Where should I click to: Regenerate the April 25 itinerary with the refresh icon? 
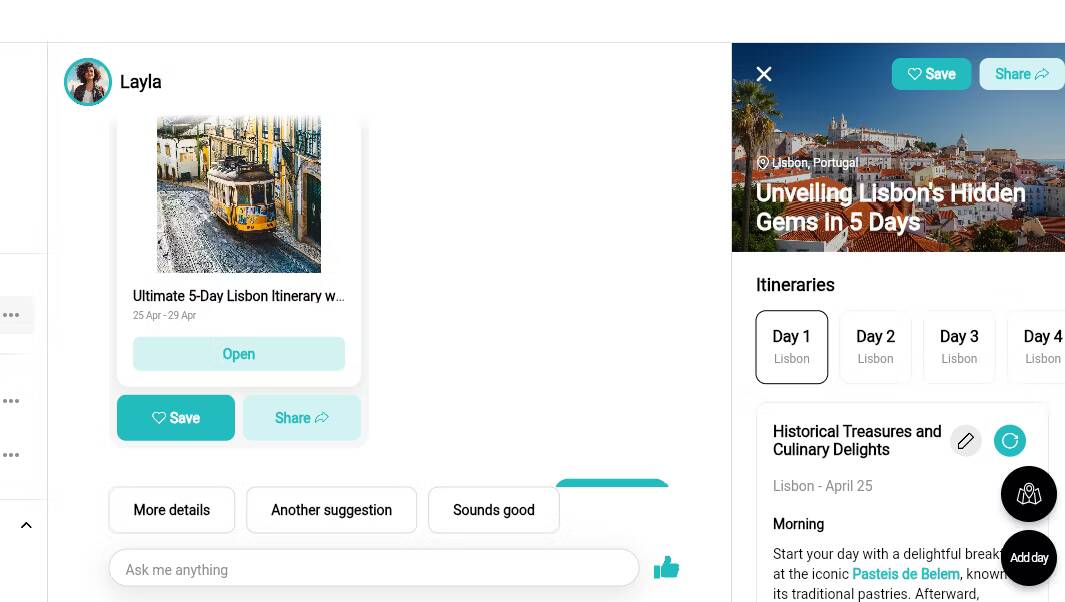[x=1010, y=440]
